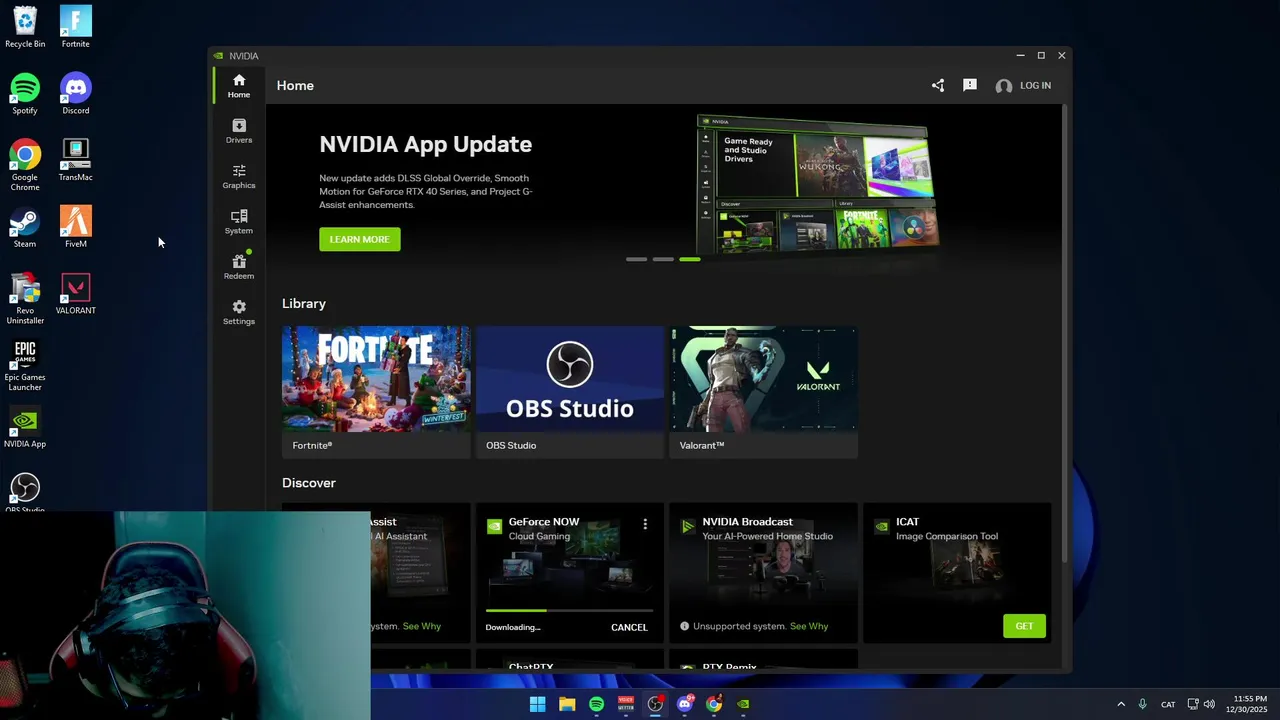Click the GeForce NOW download progress bar

569,610
